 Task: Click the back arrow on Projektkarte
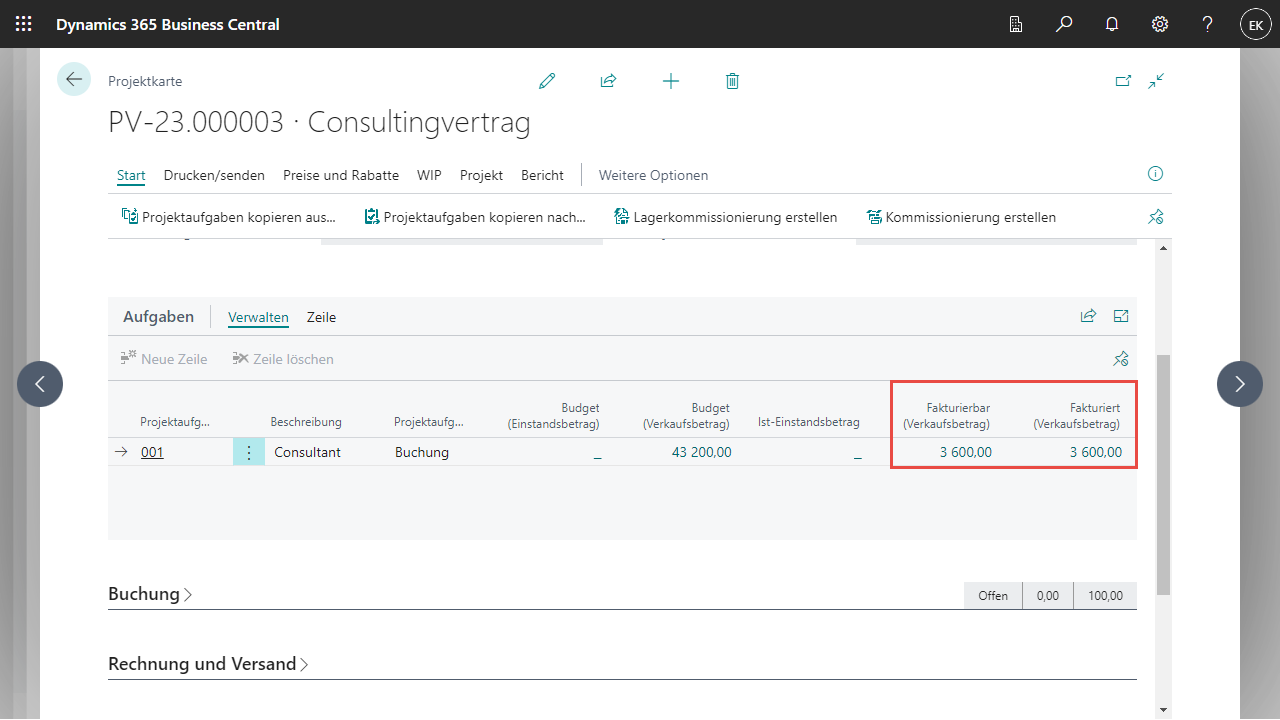[x=74, y=79]
